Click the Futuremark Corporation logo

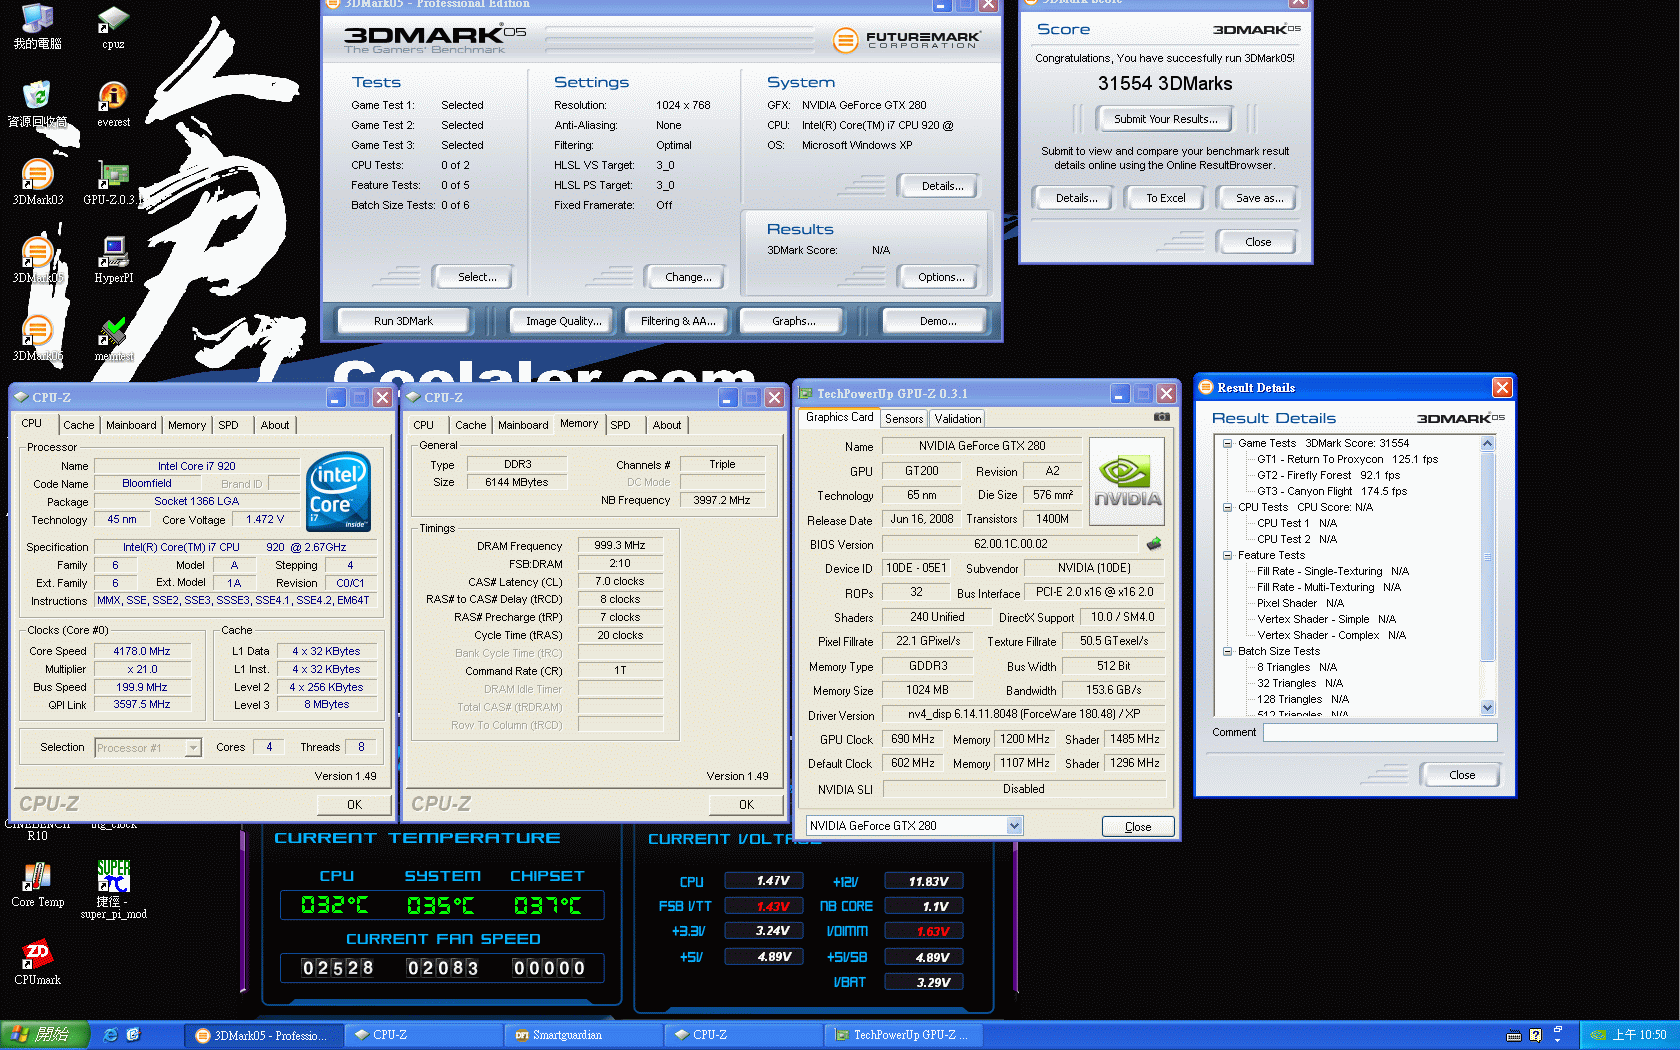click(x=907, y=40)
